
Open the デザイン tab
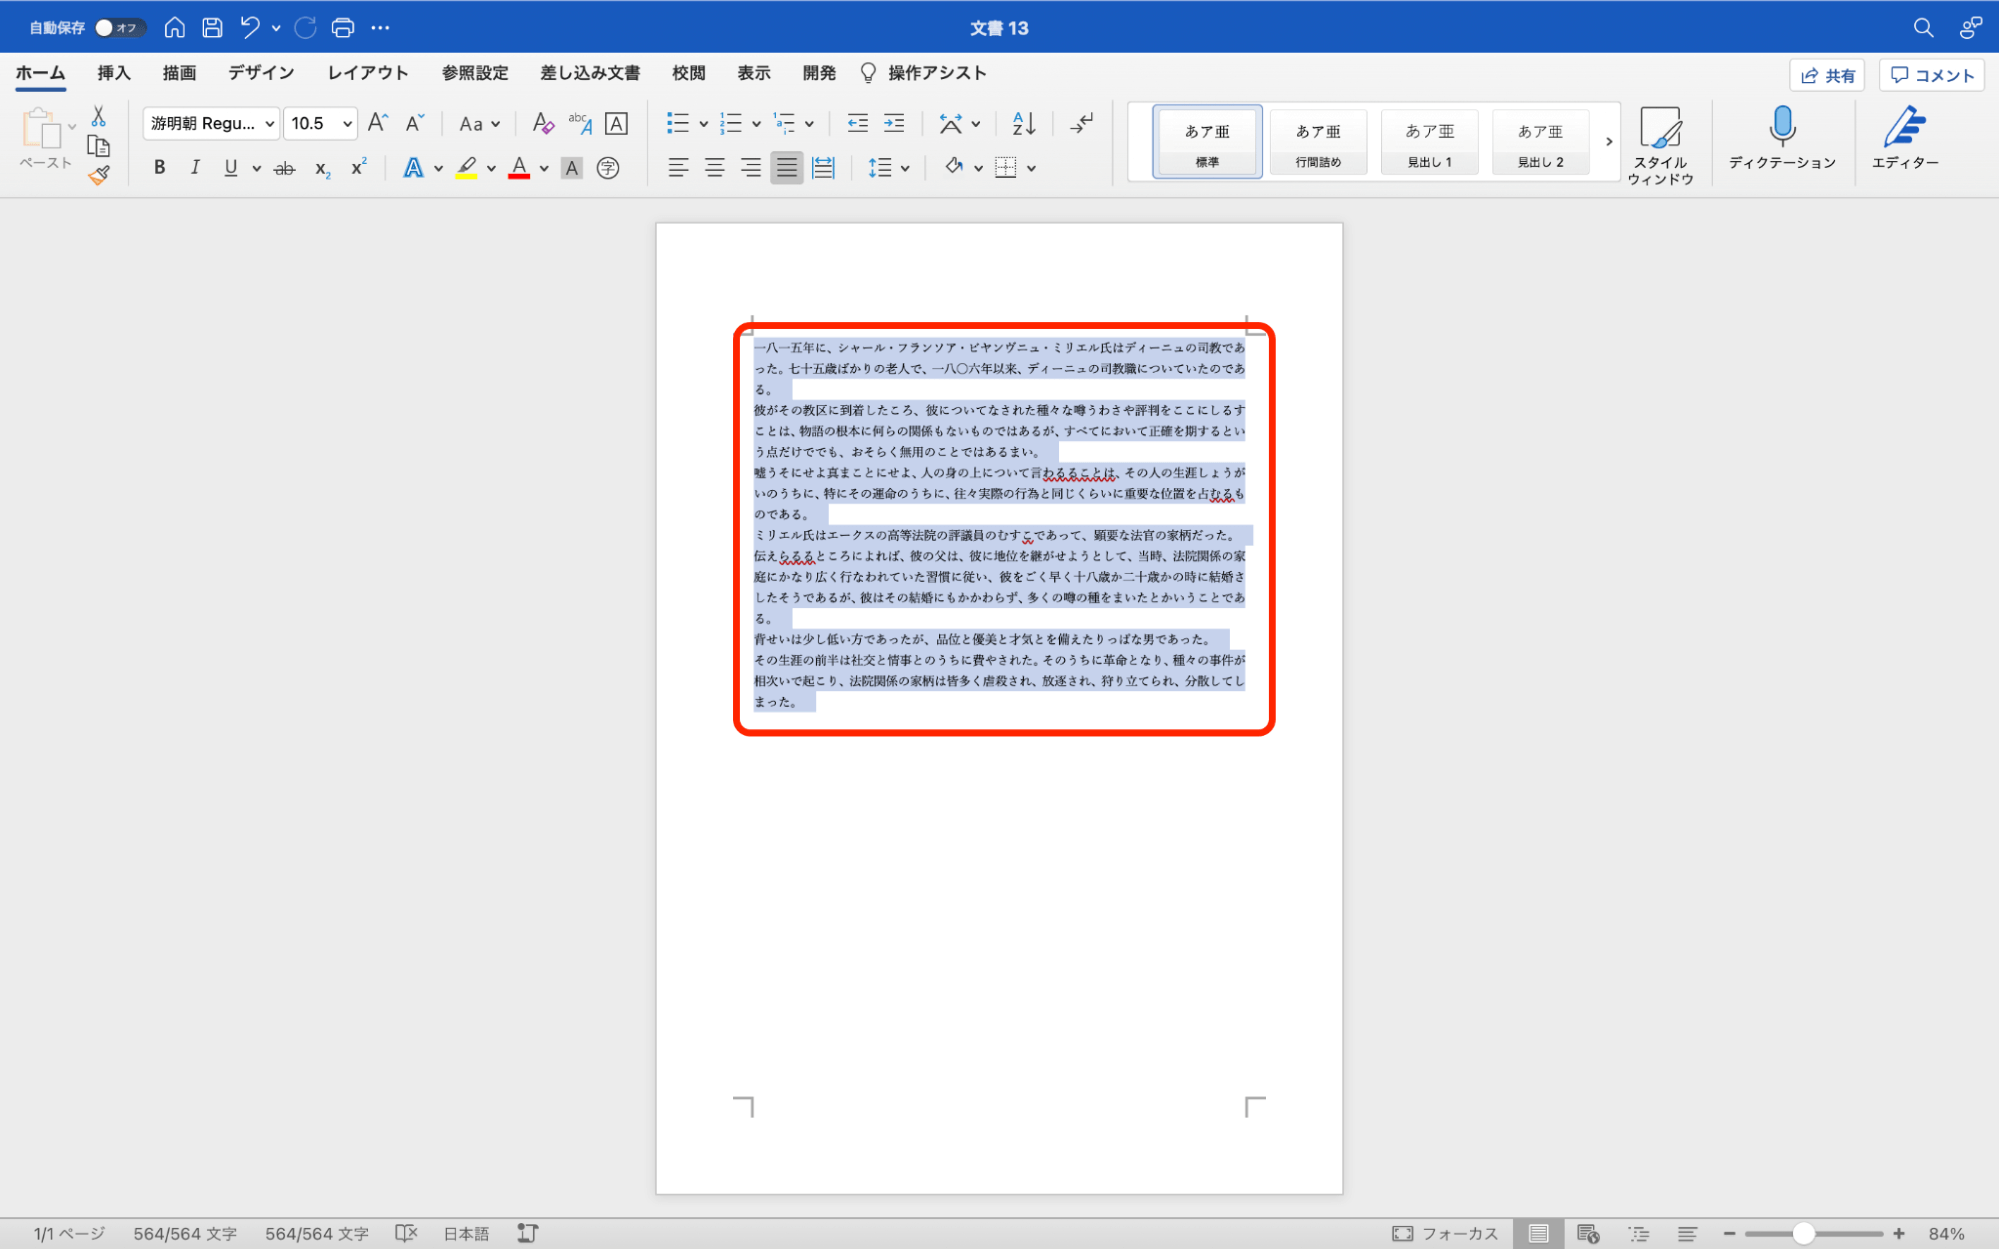[x=261, y=73]
